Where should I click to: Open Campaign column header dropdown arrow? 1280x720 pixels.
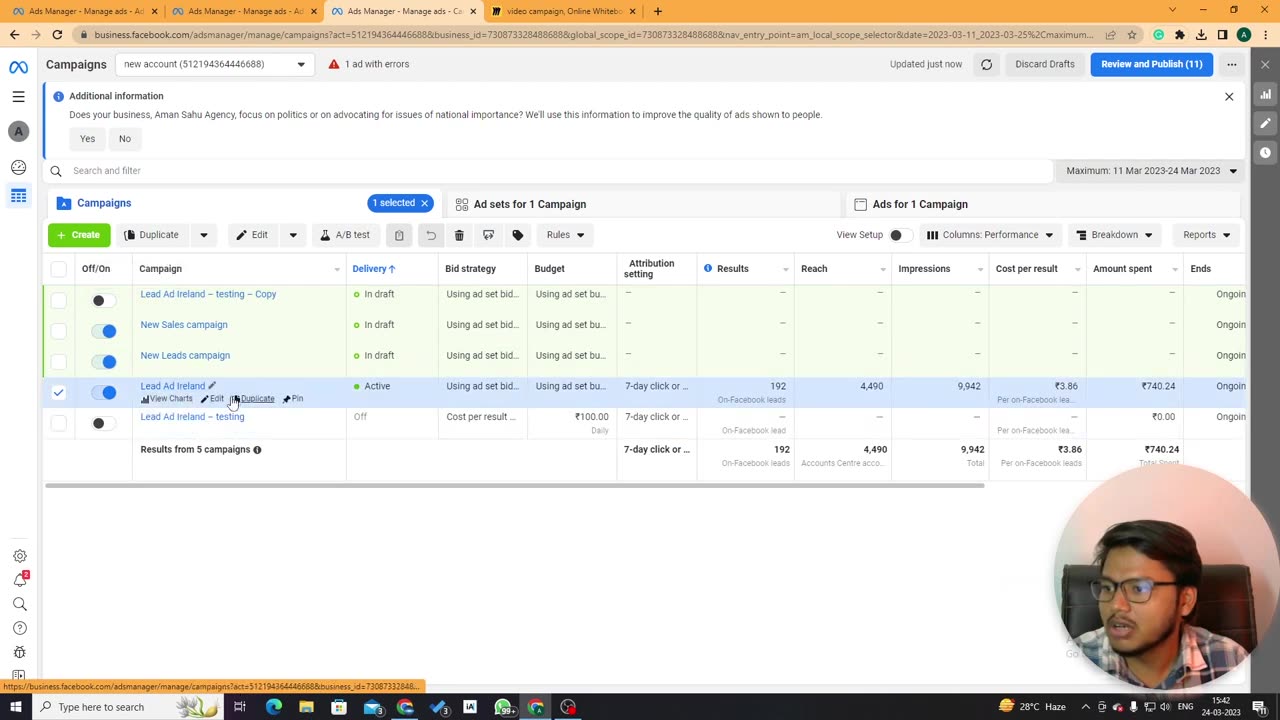pos(337,269)
